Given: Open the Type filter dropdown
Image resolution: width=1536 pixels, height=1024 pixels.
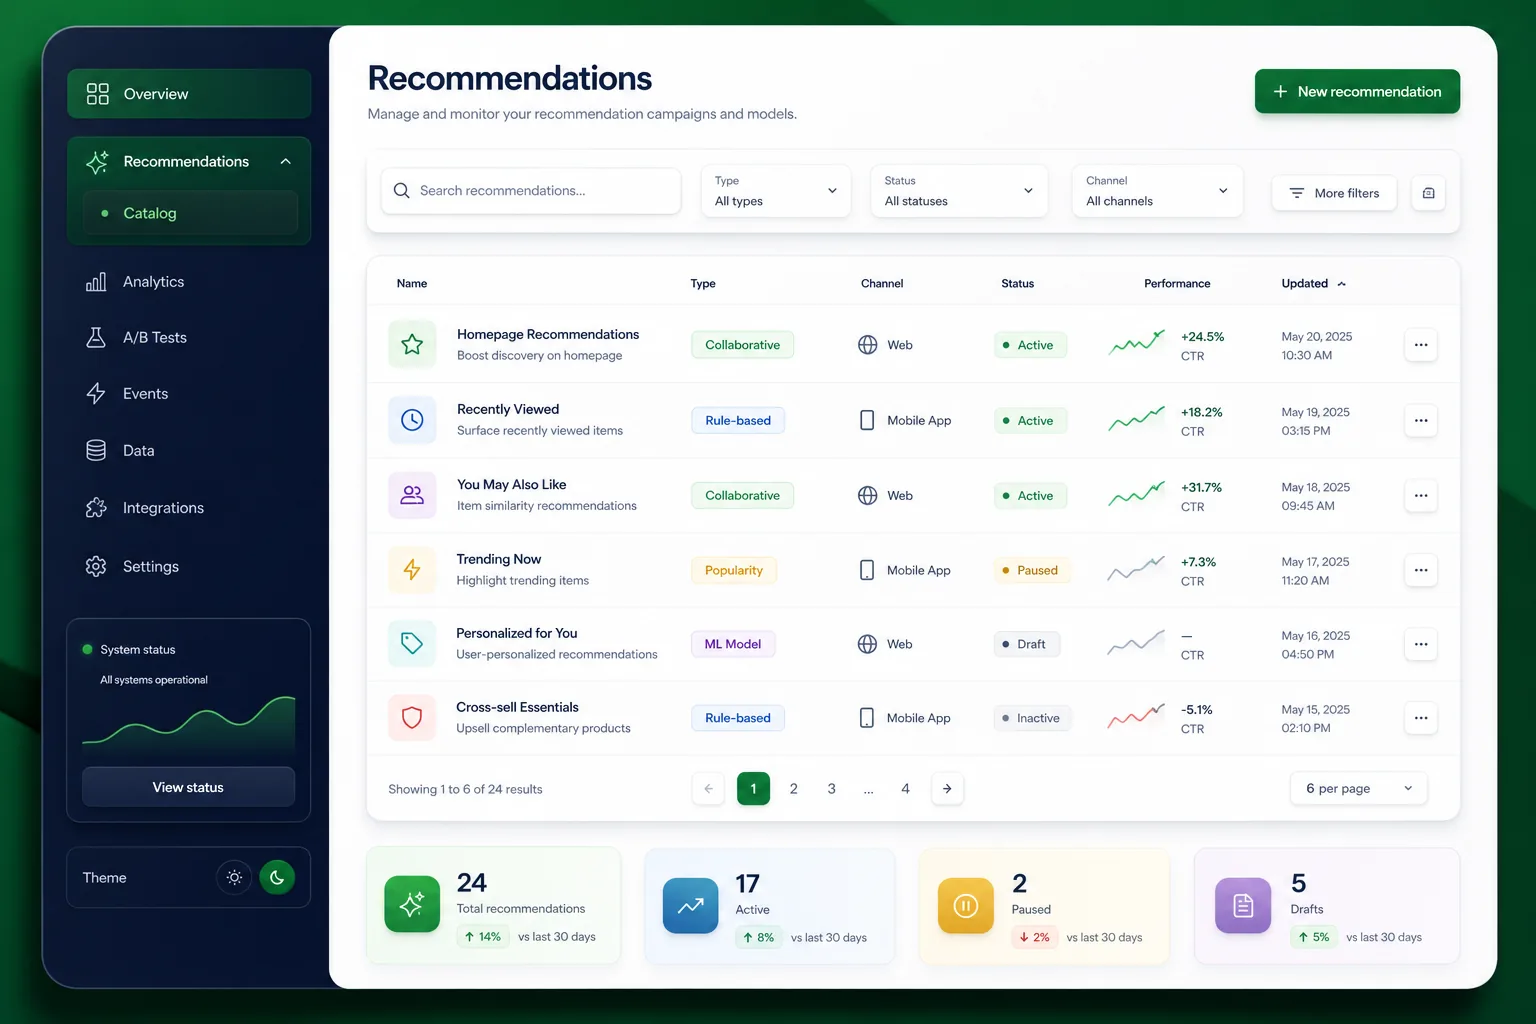Looking at the screenshot, I should click(776, 191).
